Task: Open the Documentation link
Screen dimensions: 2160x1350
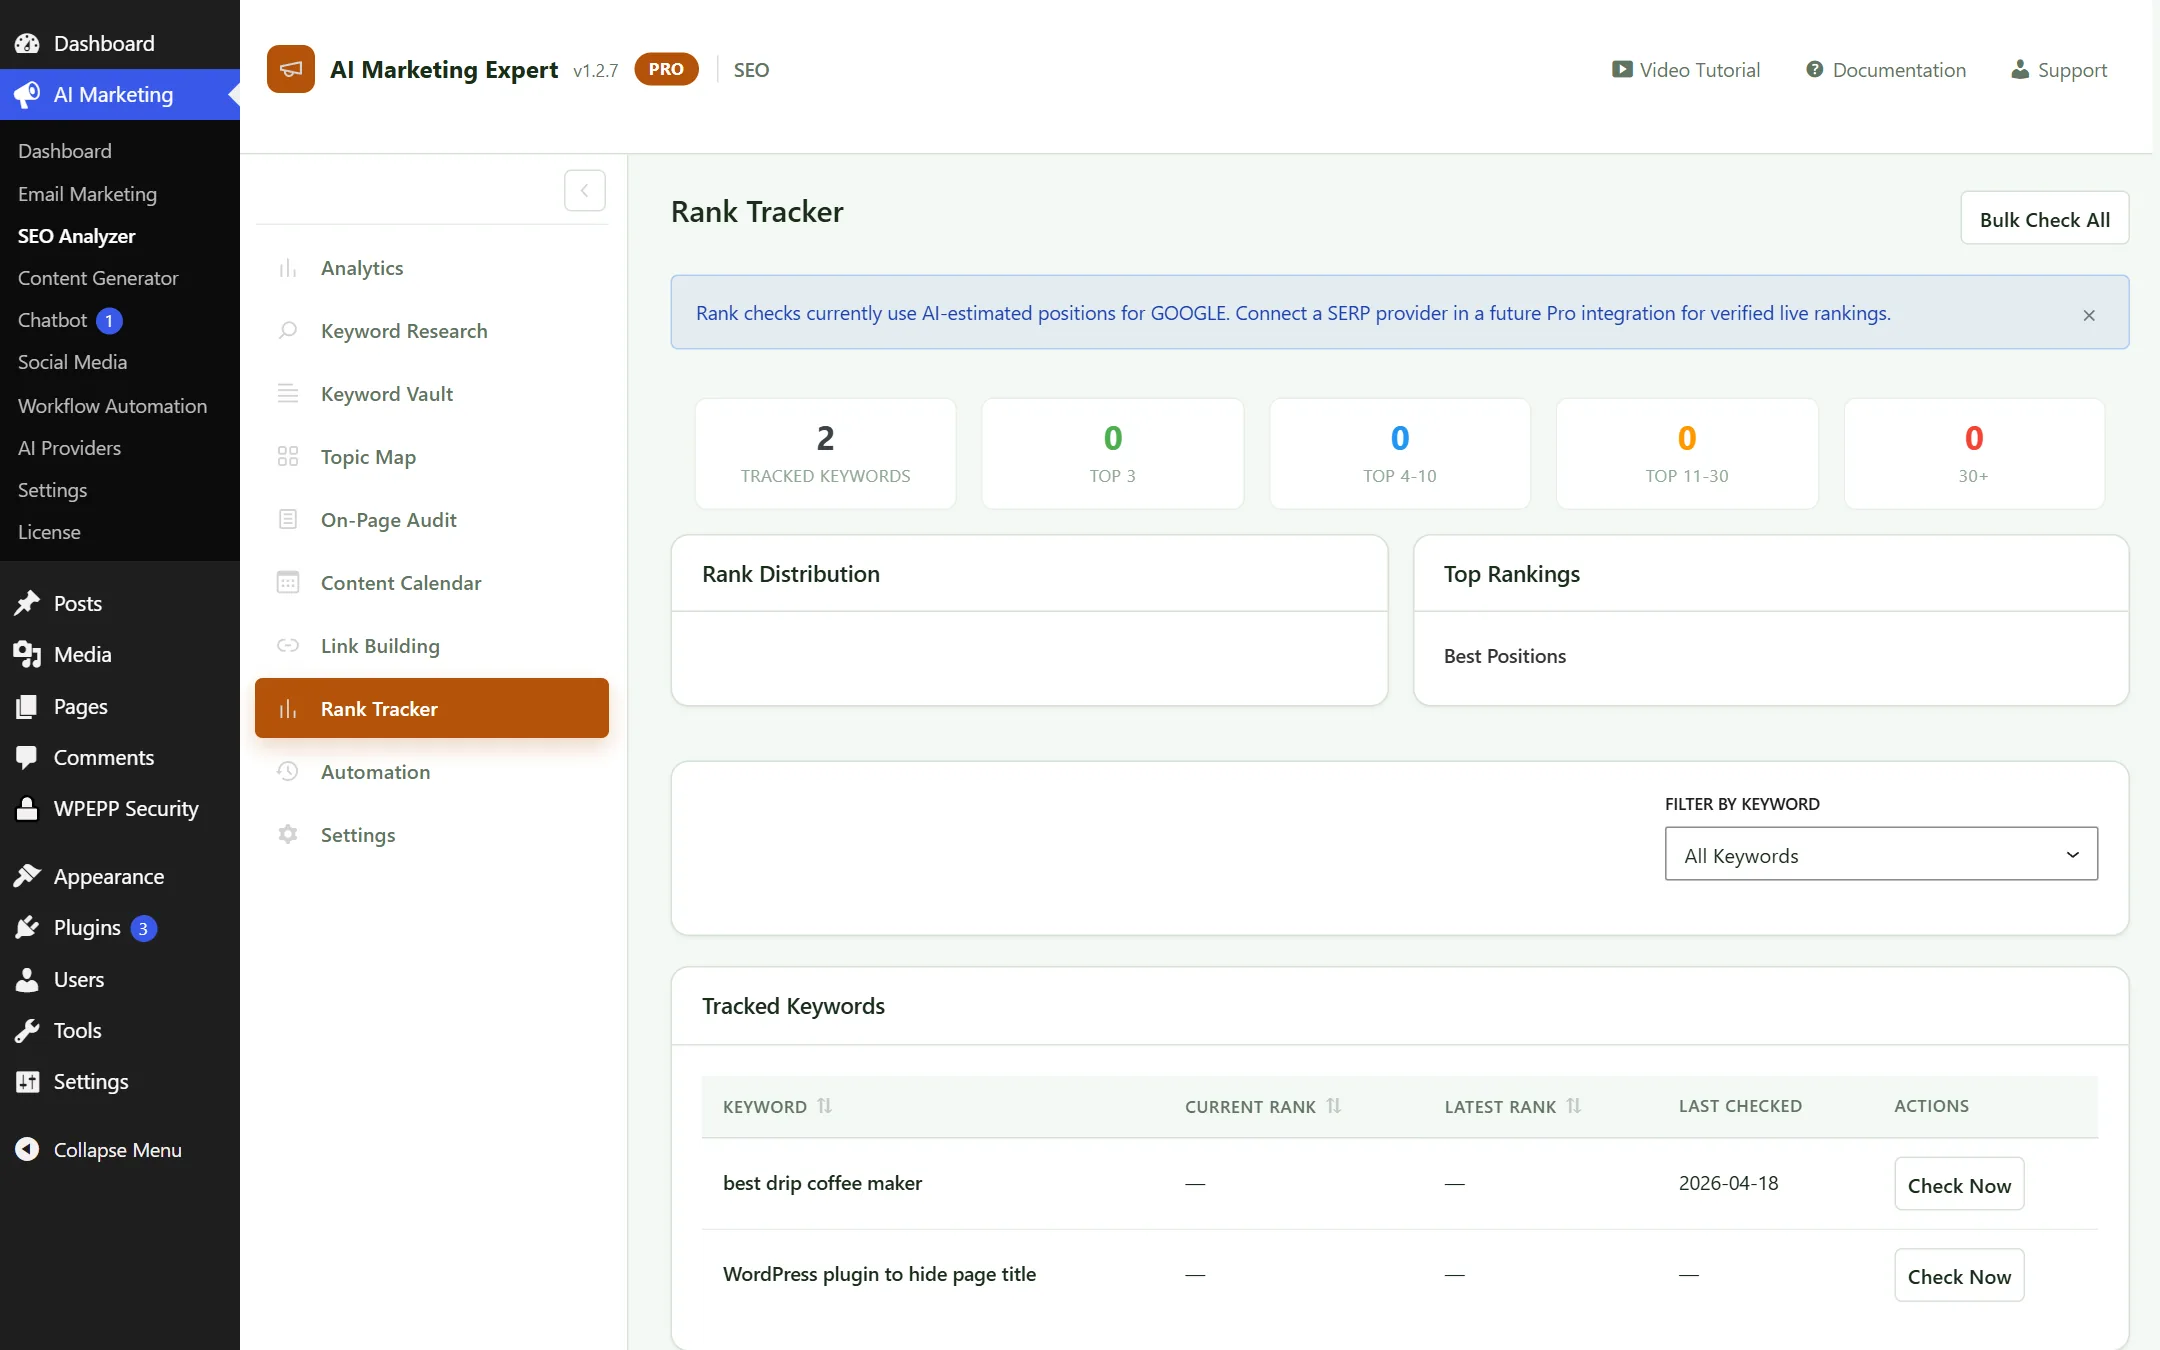Action: pyautogui.click(x=1886, y=70)
